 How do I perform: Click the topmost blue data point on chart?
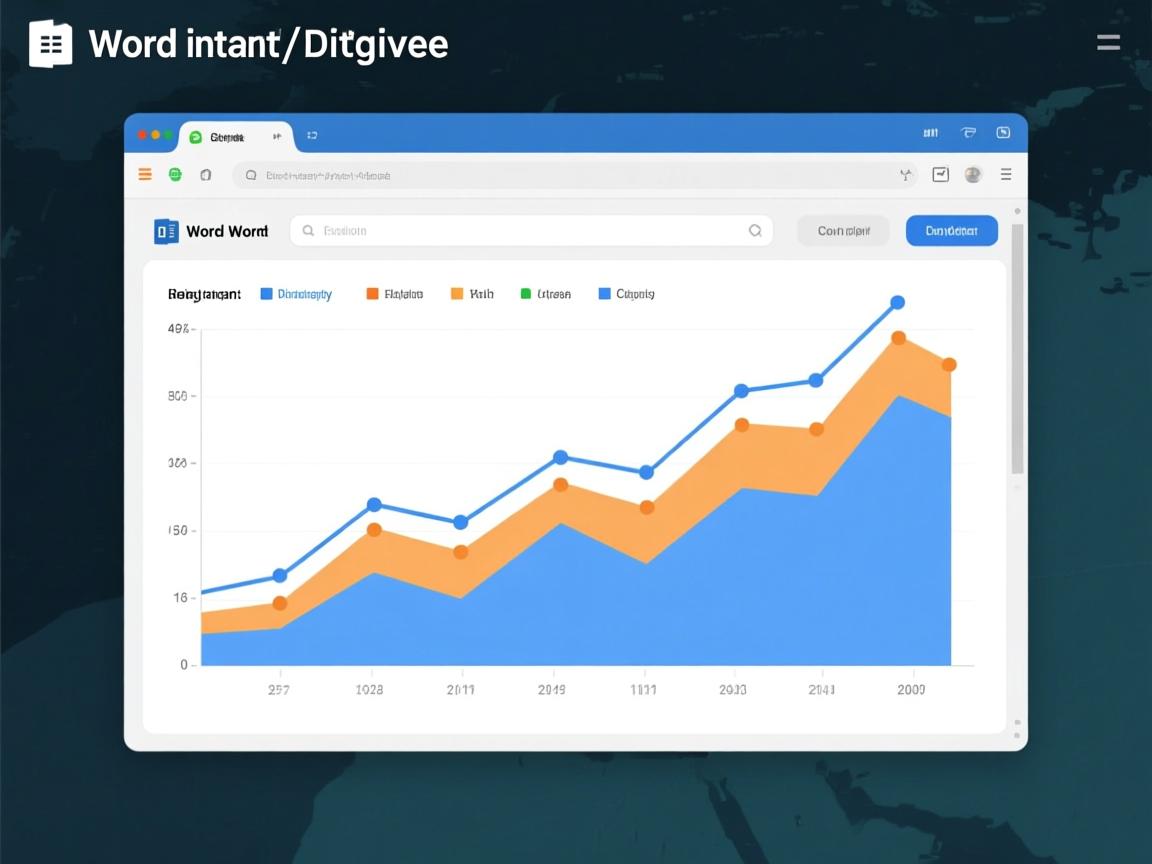coord(897,303)
